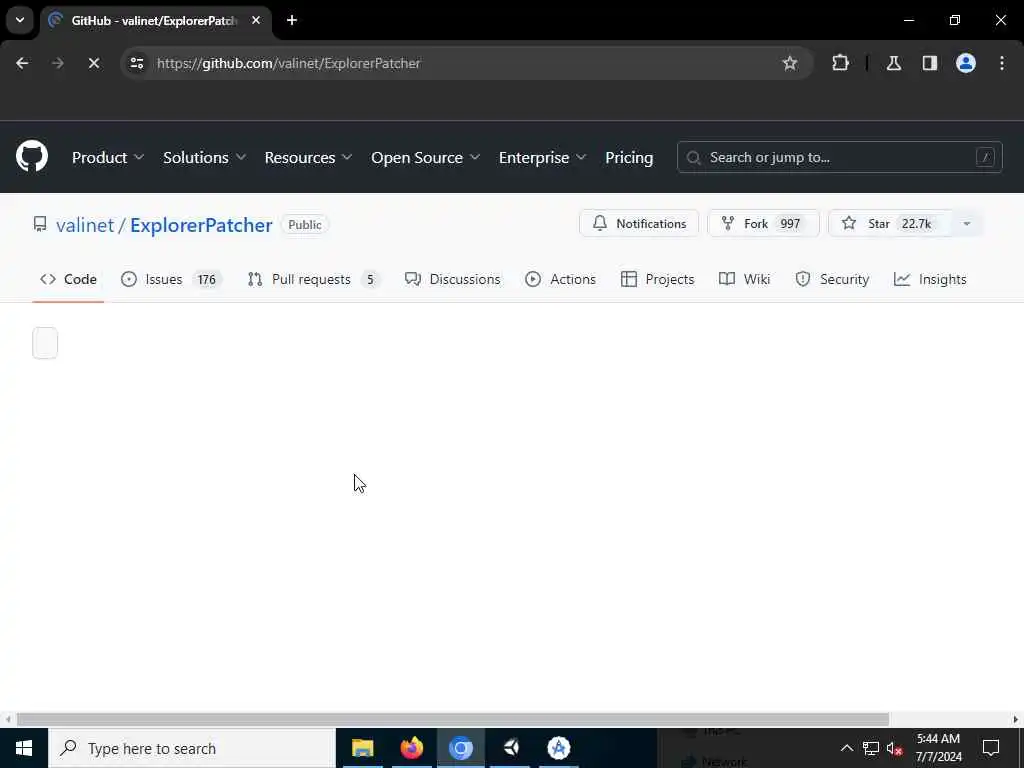This screenshot has height=768, width=1024.
Task: View site information icon in address bar
Action: point(136,63)
